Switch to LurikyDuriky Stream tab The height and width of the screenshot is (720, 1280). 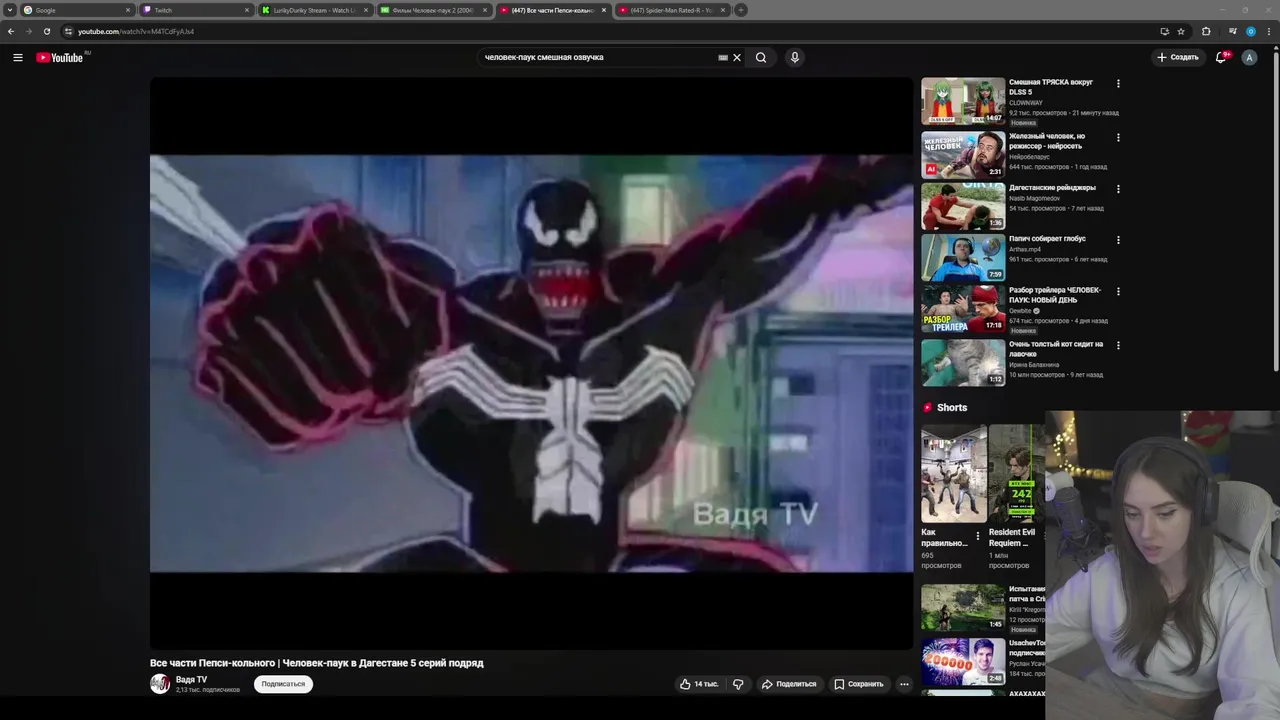(x=315, y=10)
